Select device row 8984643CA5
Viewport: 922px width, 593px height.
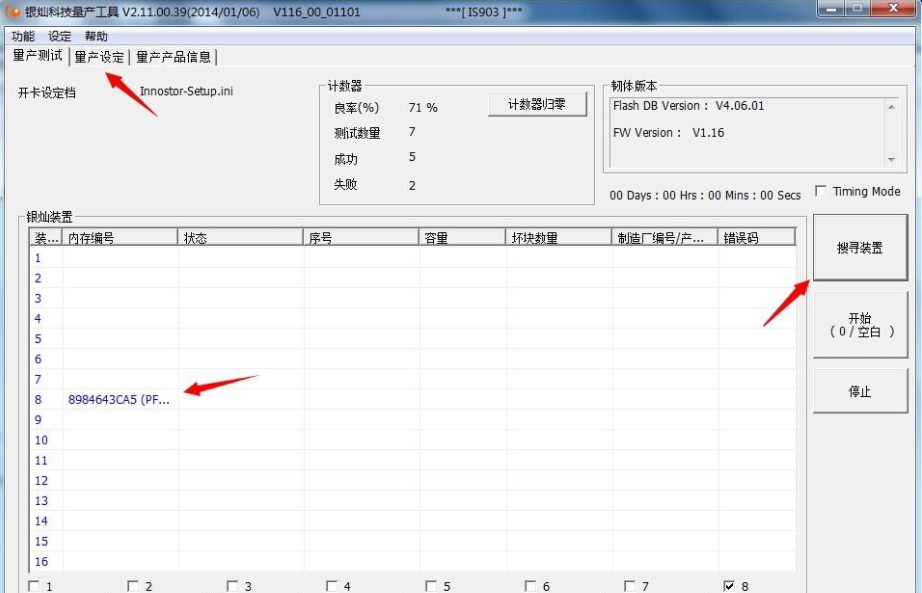click(x=119, y=400)
